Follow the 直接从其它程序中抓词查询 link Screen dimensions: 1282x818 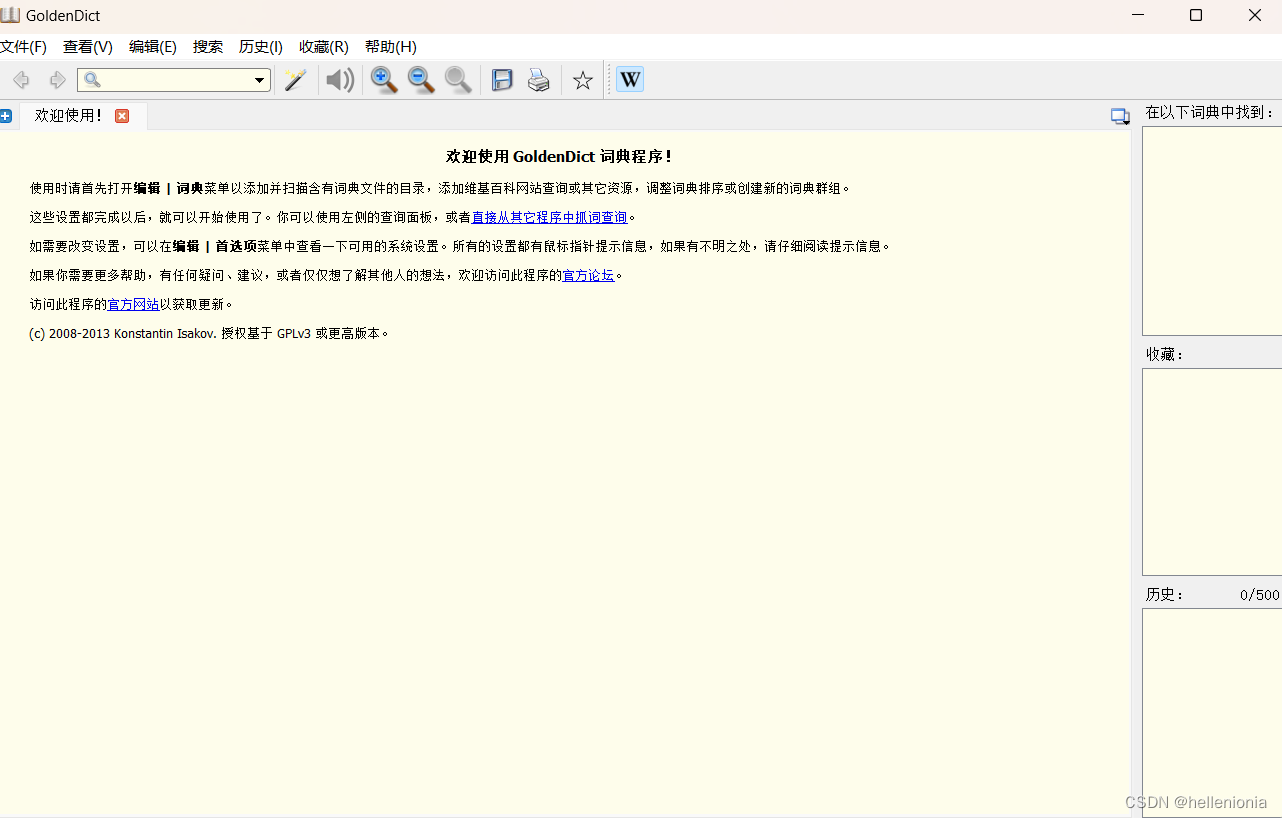[x=549, y=217]
